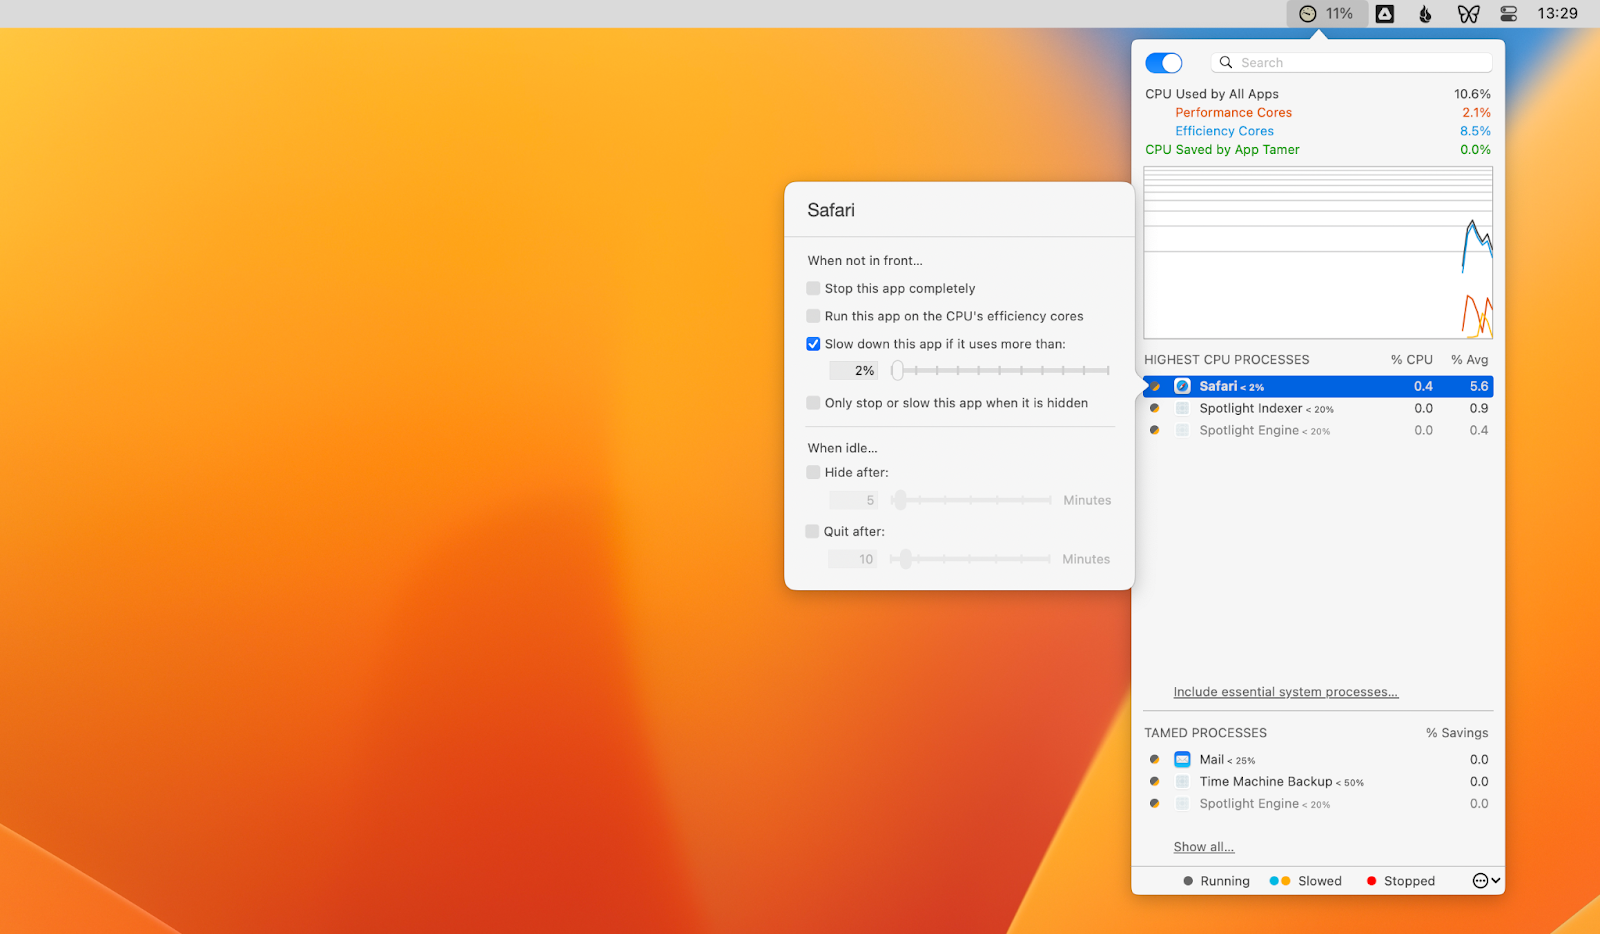1600x934 pixels.
Task: Open the ellipsis action menu at bottom right
Action: click(1479, 880)
